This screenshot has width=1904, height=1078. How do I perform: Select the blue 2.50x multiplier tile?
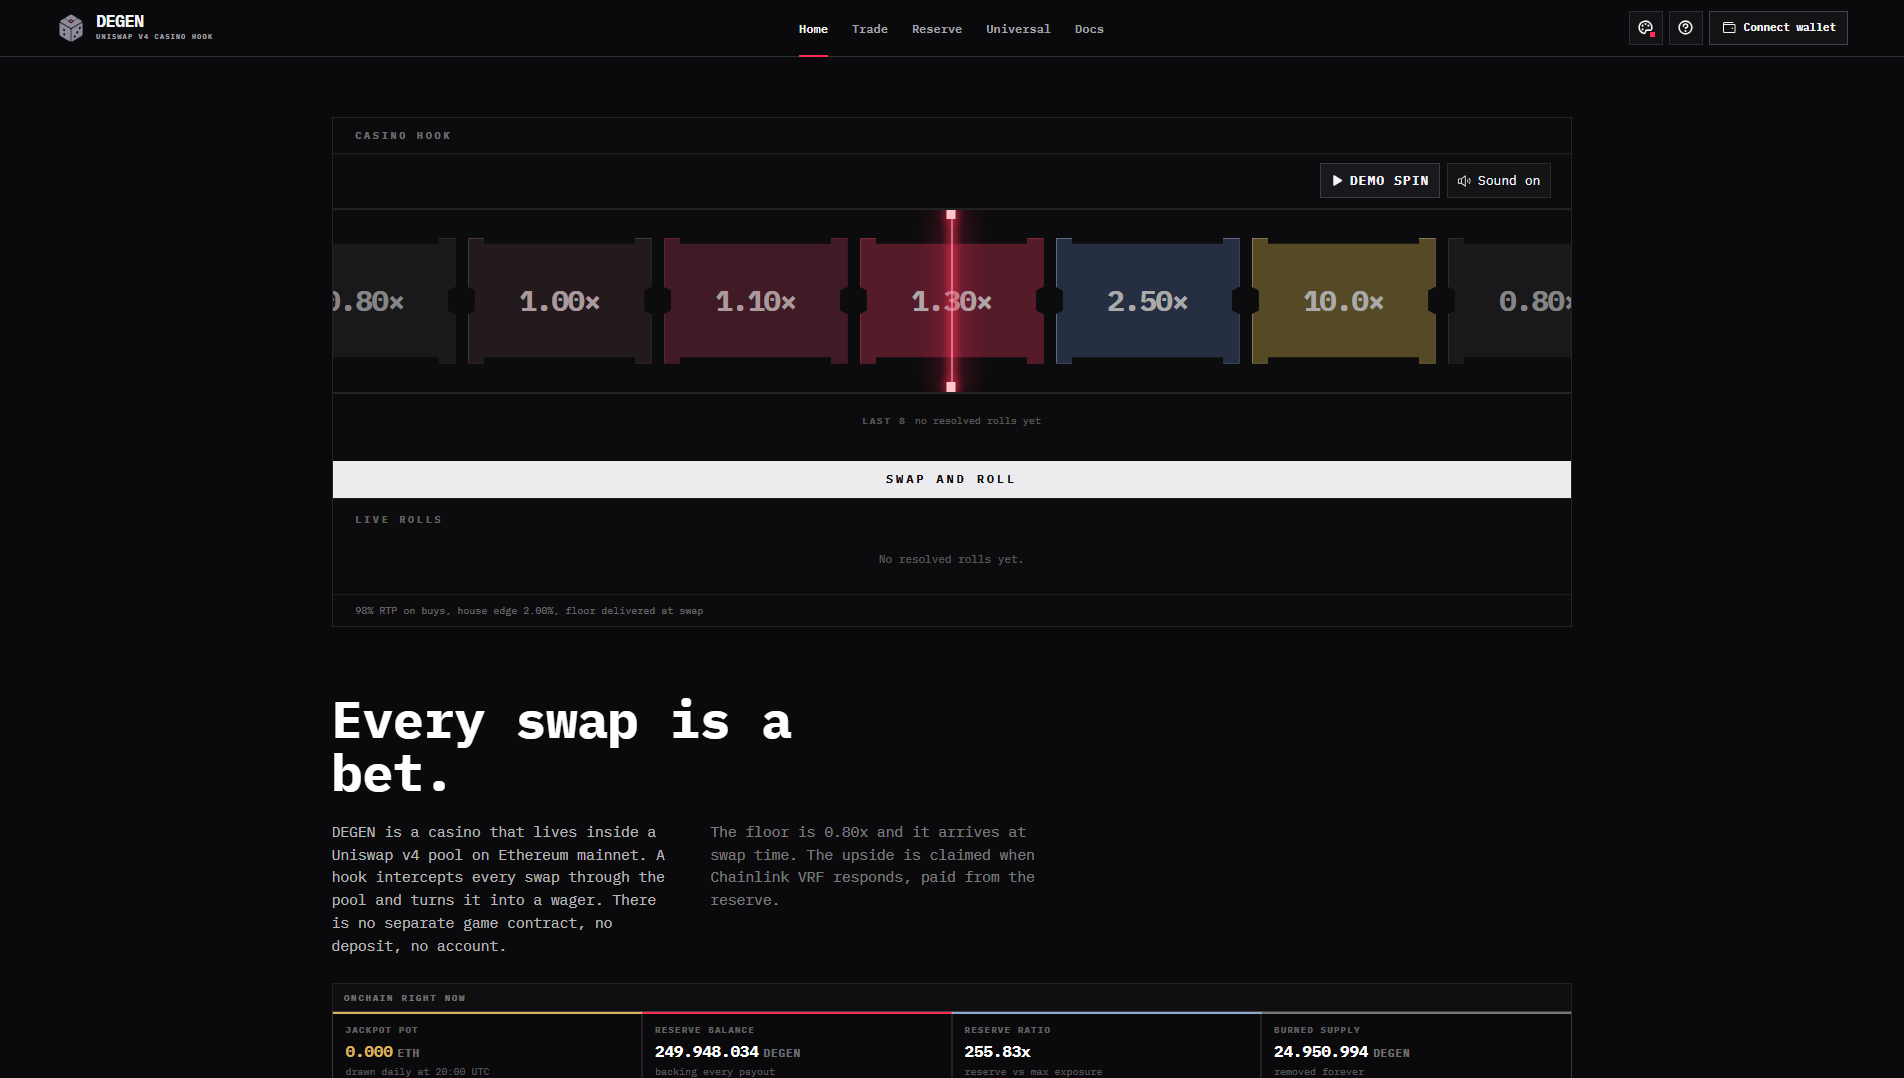1148,301
